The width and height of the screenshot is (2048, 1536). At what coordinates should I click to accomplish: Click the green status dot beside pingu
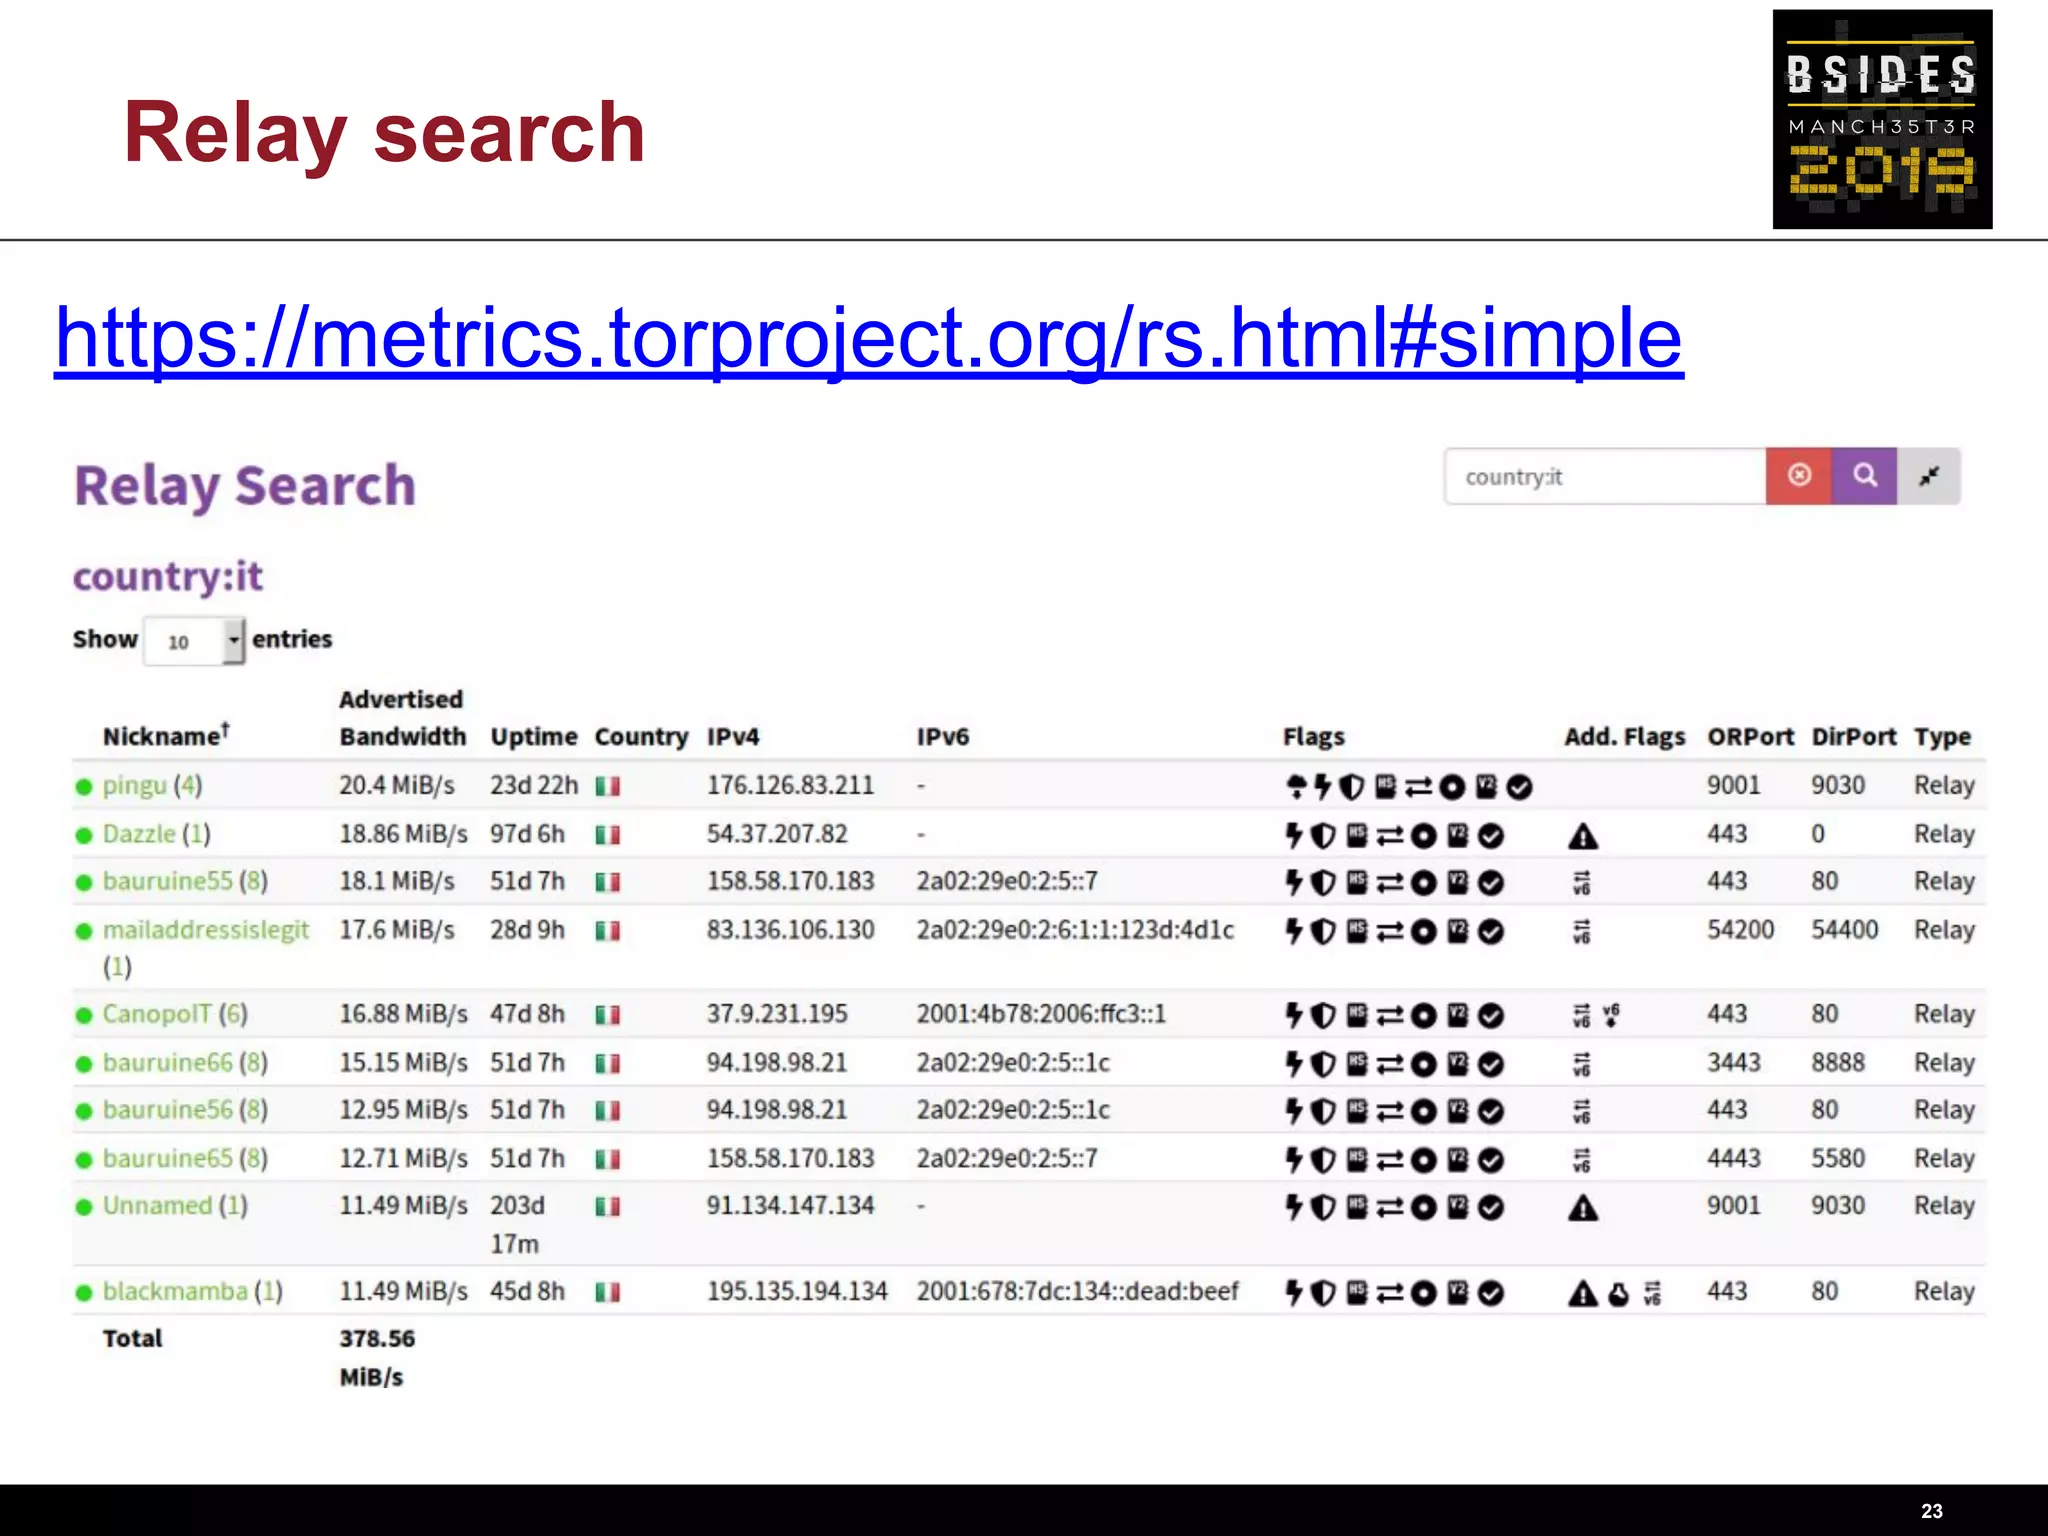click(x=84, y=787)
